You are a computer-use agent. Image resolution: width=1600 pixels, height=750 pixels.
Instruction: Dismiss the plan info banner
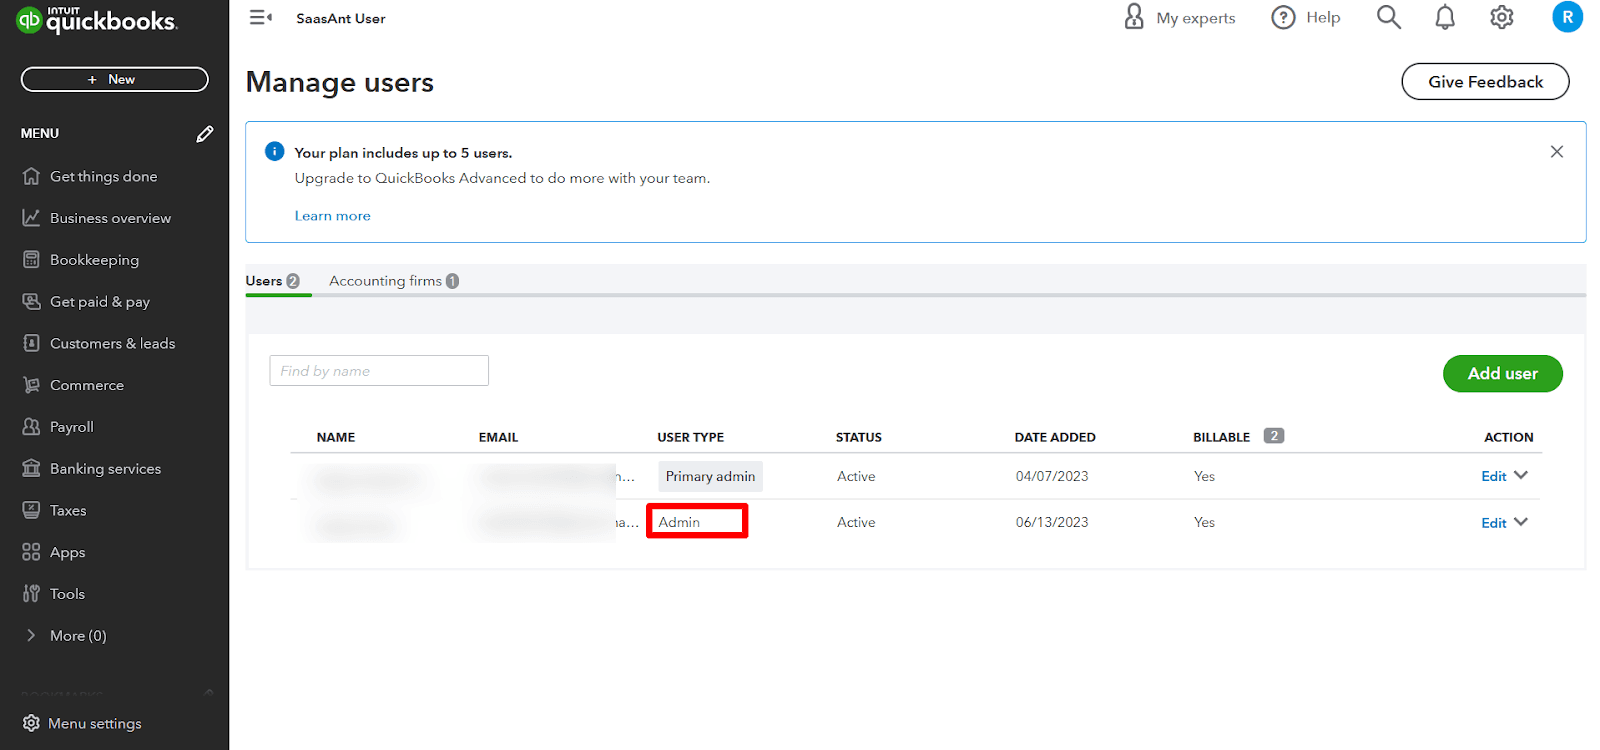click(x=1556, y=152)
